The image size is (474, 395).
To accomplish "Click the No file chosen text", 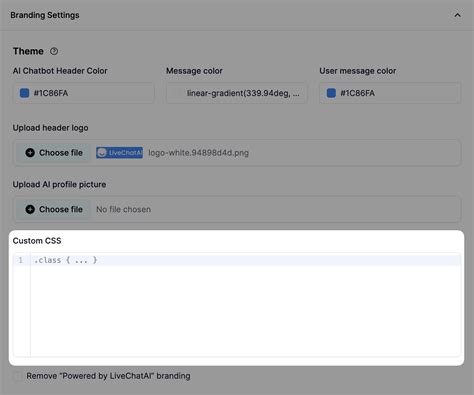I will click(x=123, y=209).
